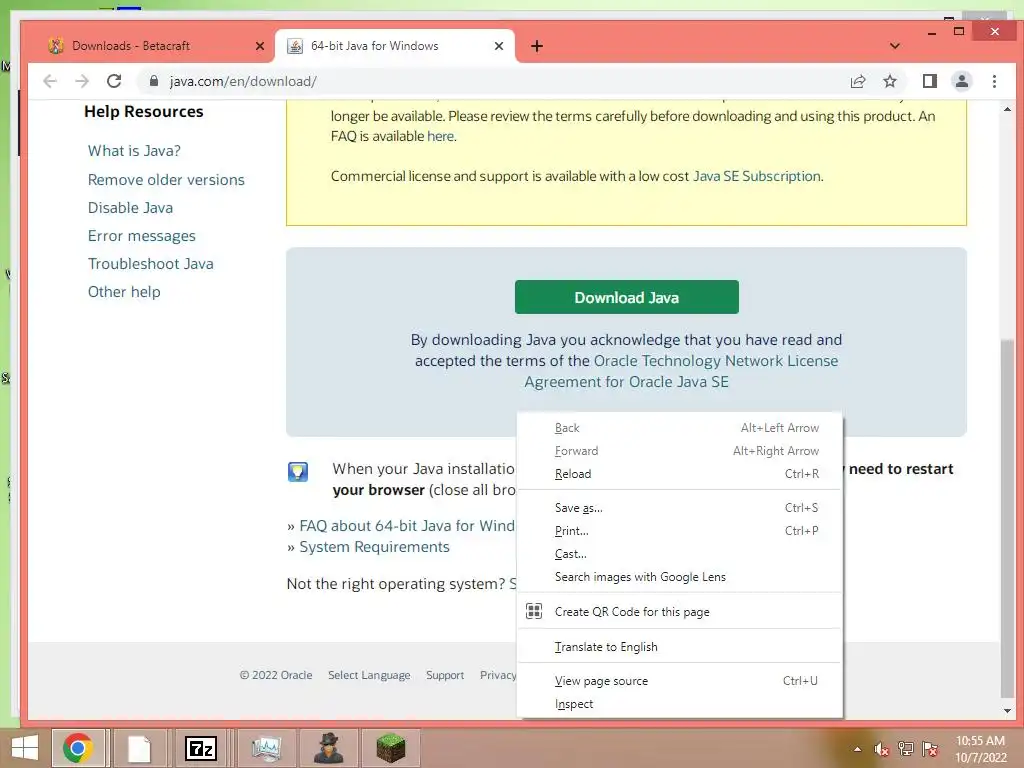Viewport: 1024px width, 768px height.
Task: Open the Disable Java link
Action: click(130, 208)
